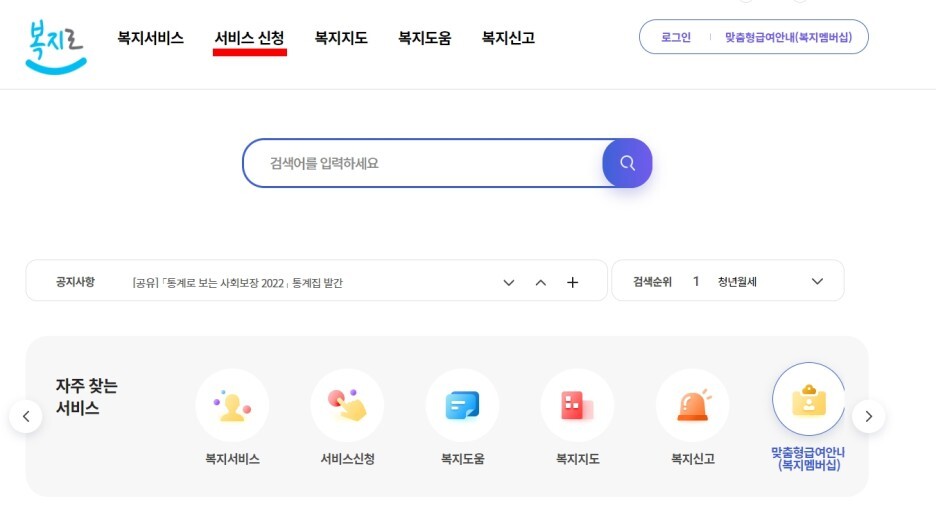Click the 복지로 logo

click(x=56, y=47)
